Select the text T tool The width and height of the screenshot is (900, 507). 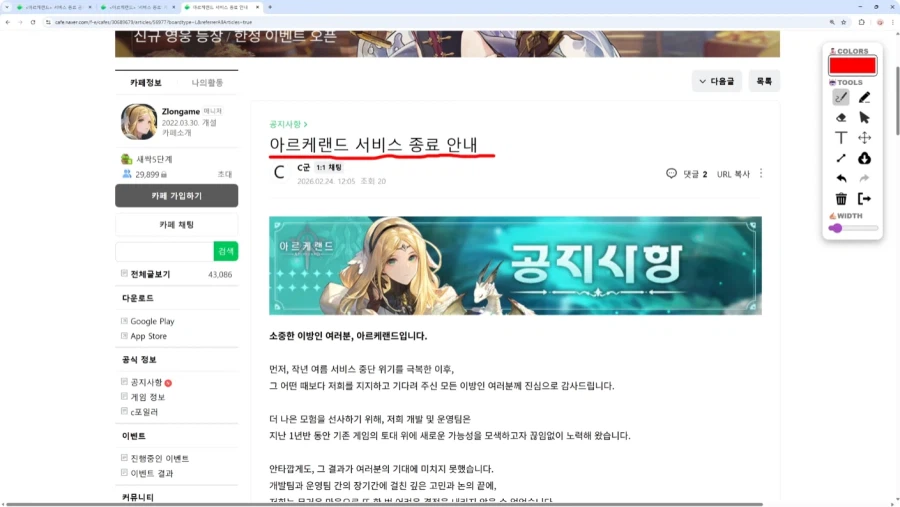click(841, 138)
